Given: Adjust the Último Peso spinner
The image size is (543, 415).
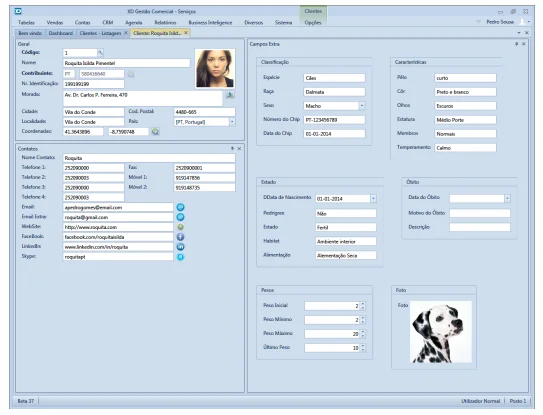Looking at the screenshot, I should (363, 348).
